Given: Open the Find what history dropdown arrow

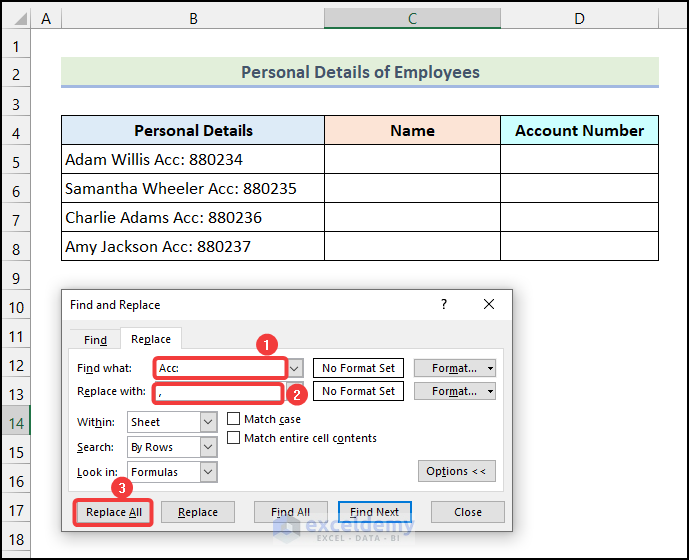Looking at the screenshot, I should (x=295, y=368).
